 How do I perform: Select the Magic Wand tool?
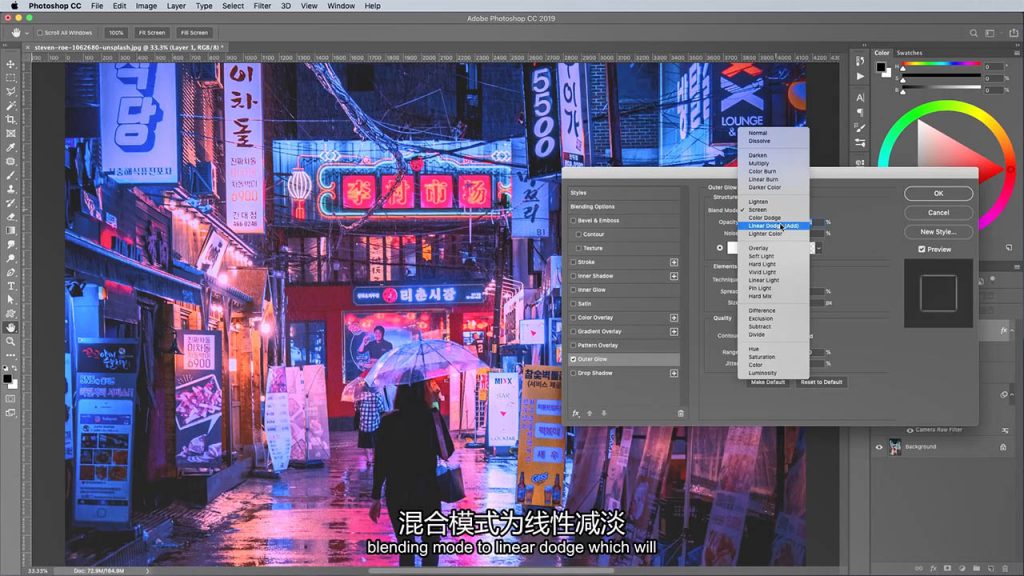click(10, 105)
